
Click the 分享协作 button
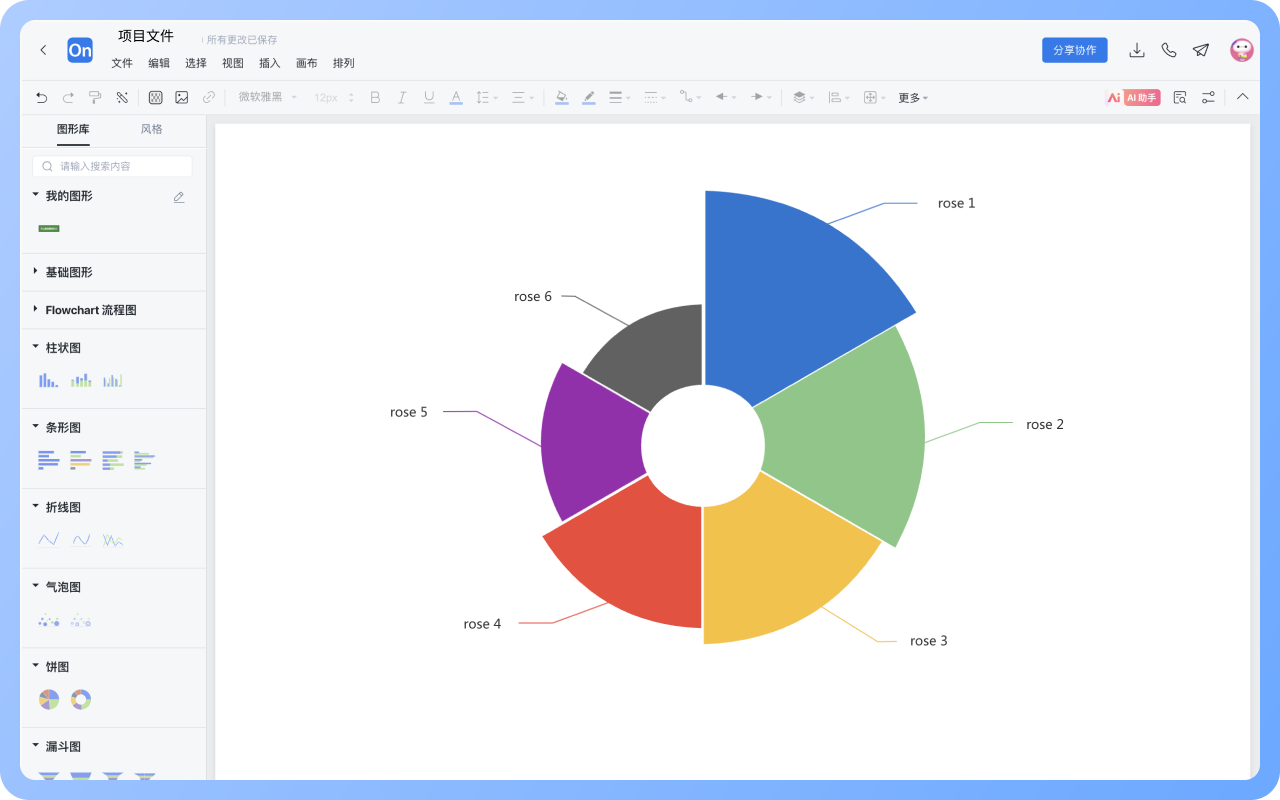pos(1074,50)
